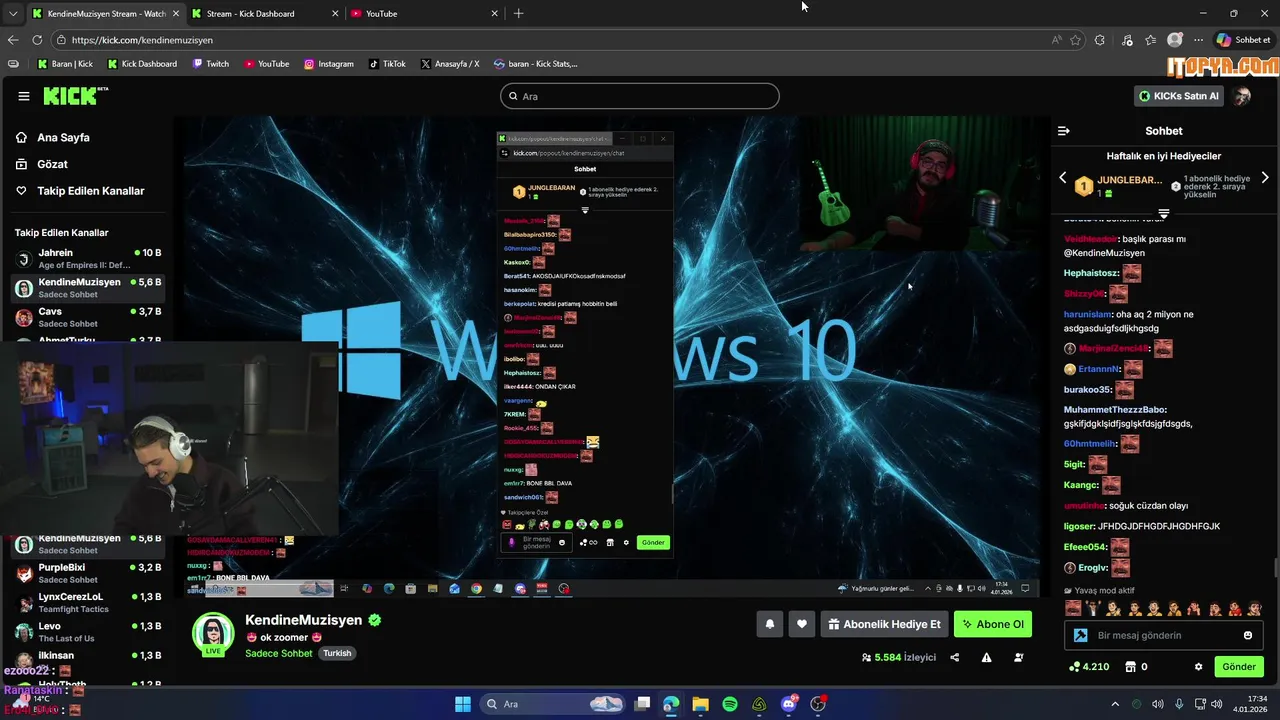Click the browser back arrow
The image size is (1280, 720).
[13, 40]
